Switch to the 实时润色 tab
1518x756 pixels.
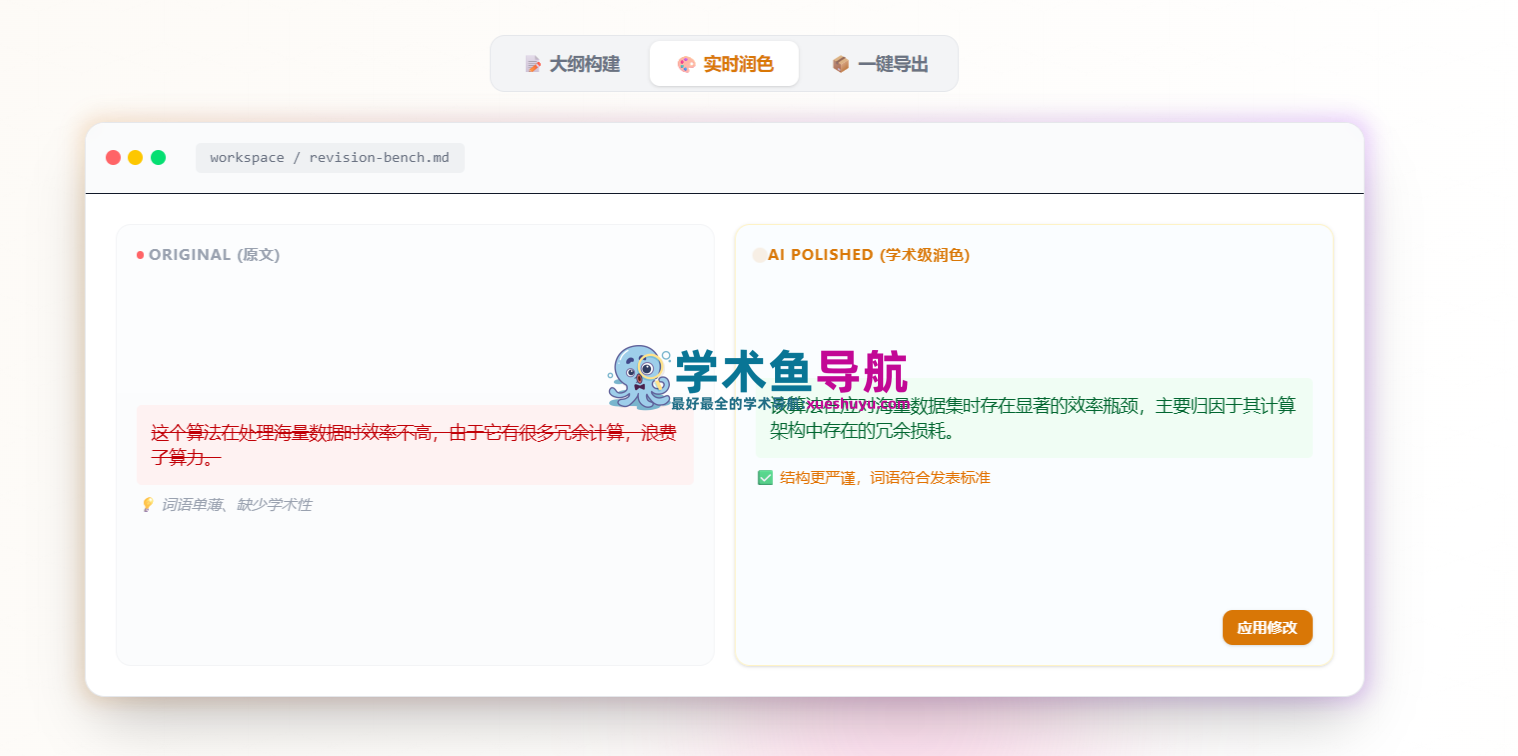tap(724, 64)
